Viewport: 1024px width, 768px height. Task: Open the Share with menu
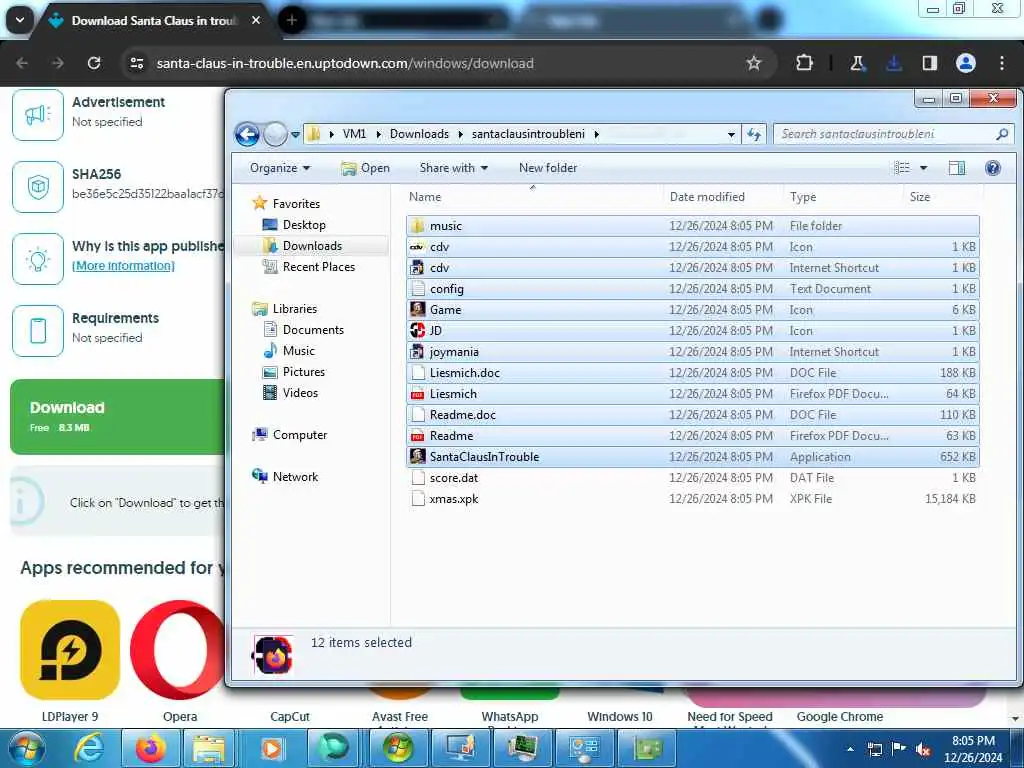[453, 168]
